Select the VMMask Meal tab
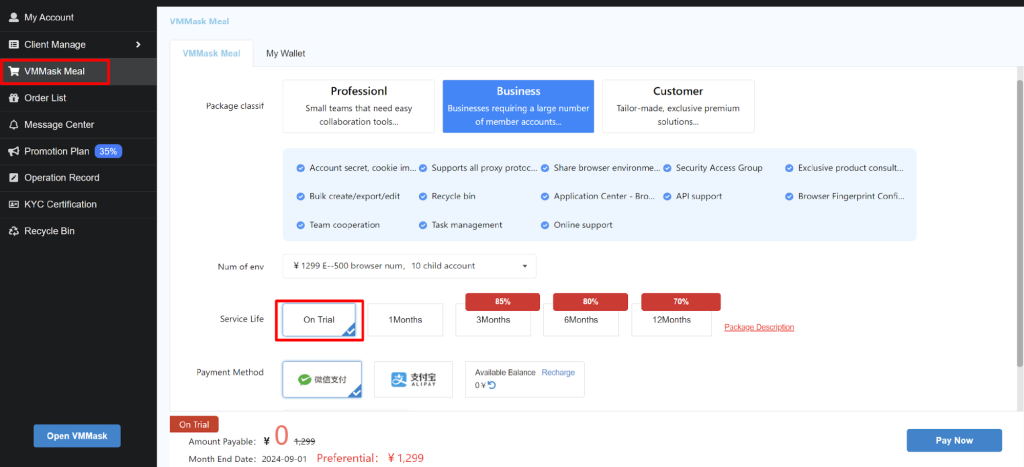 (x=212, y=54)
